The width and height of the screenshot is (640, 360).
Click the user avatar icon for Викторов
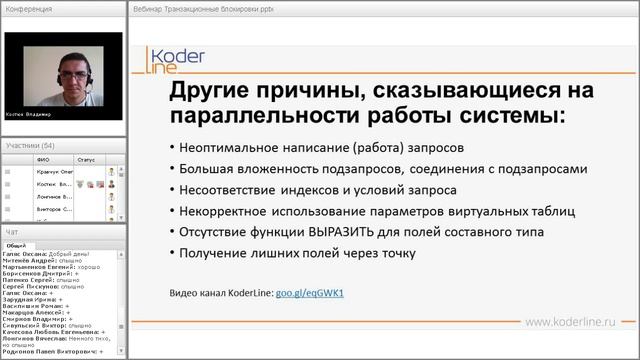point(111,209)
